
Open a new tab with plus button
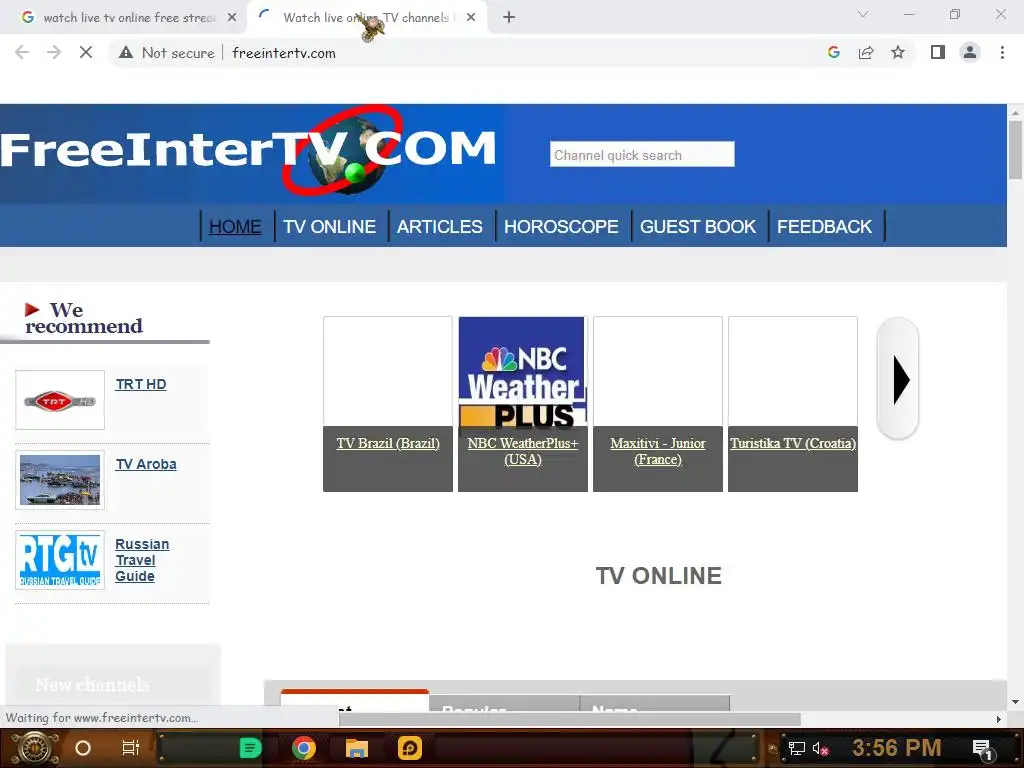tap(509, 18)
